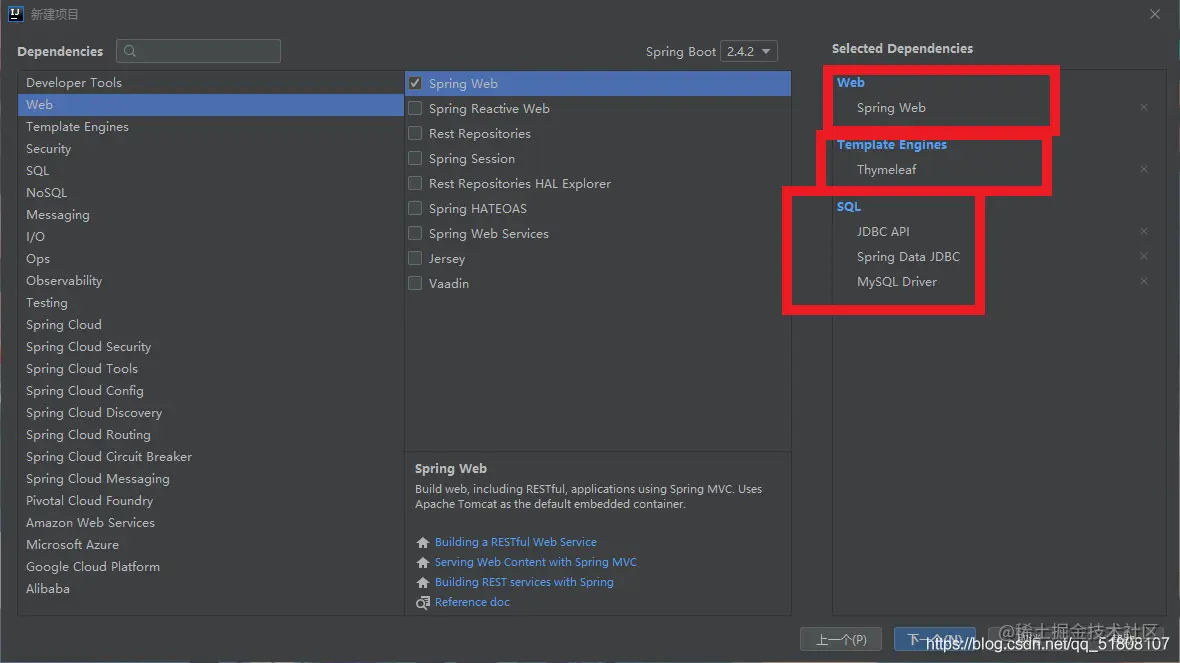Click the IntelliJ logo in title bar
Viewport: 1180px width, 663px height.
pos(15,14)
